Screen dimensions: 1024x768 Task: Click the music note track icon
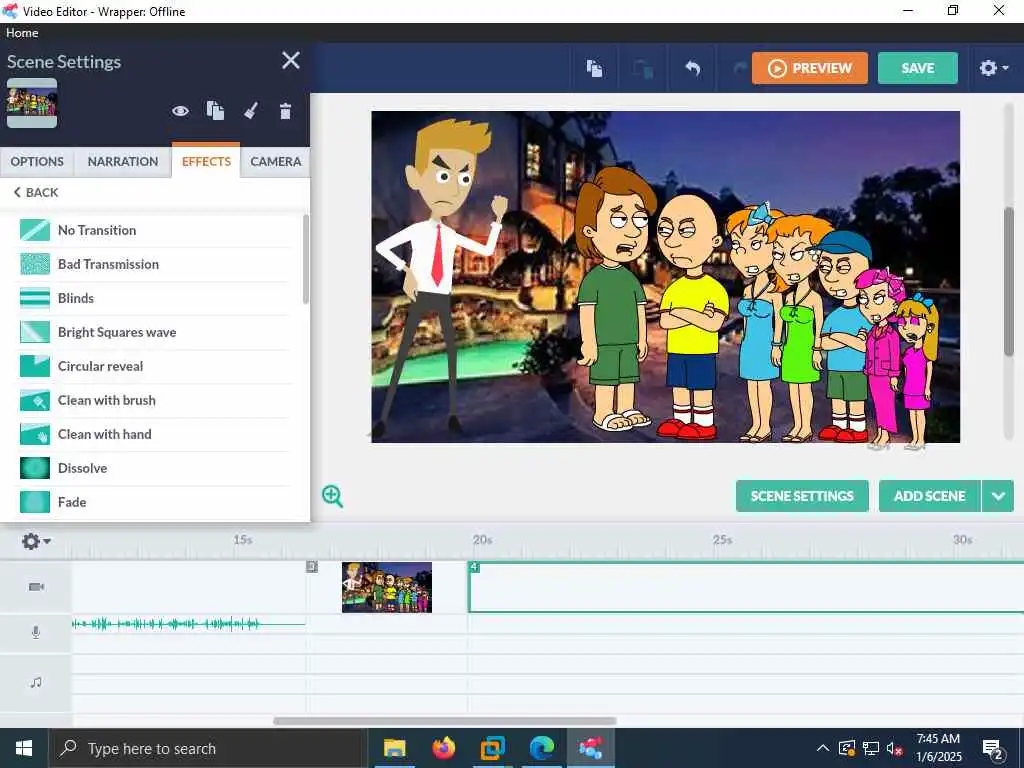coord(36,682)
